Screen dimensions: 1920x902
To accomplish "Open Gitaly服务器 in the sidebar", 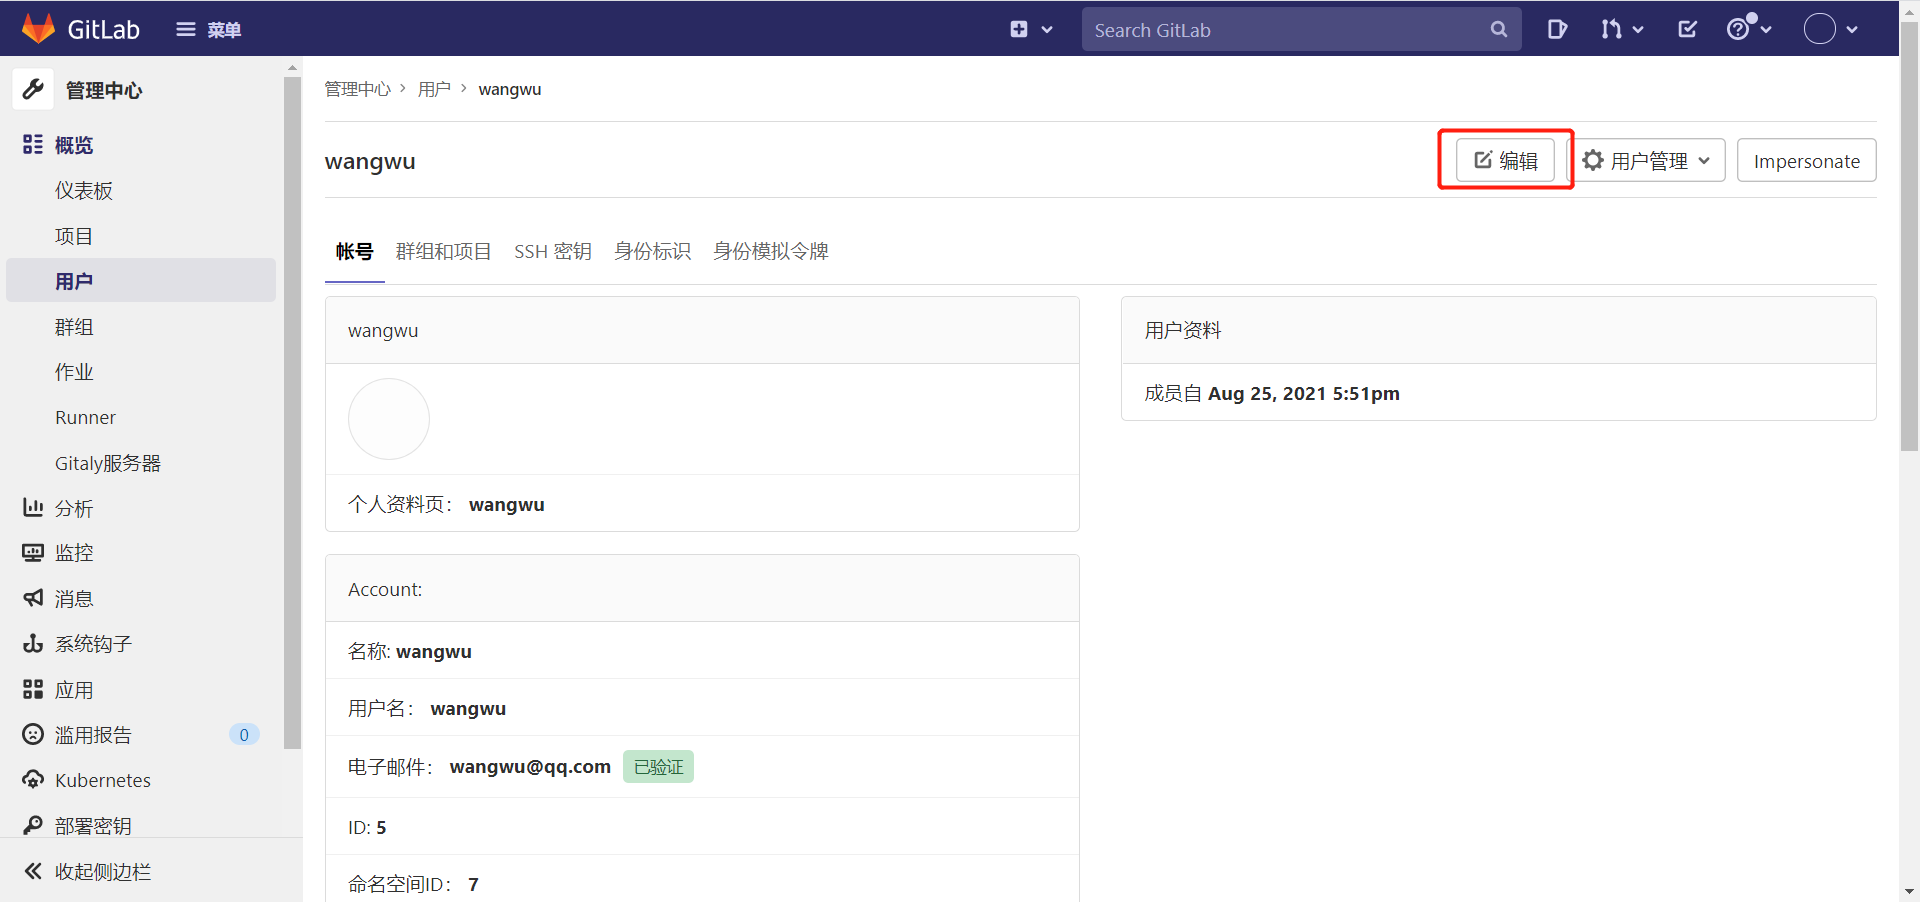I will coord(108,463).
